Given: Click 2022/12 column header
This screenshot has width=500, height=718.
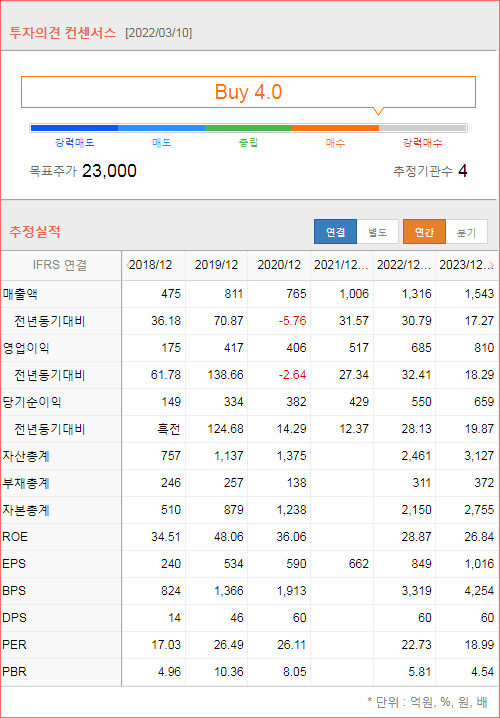Looking at the screenshot, I should 404,265.
